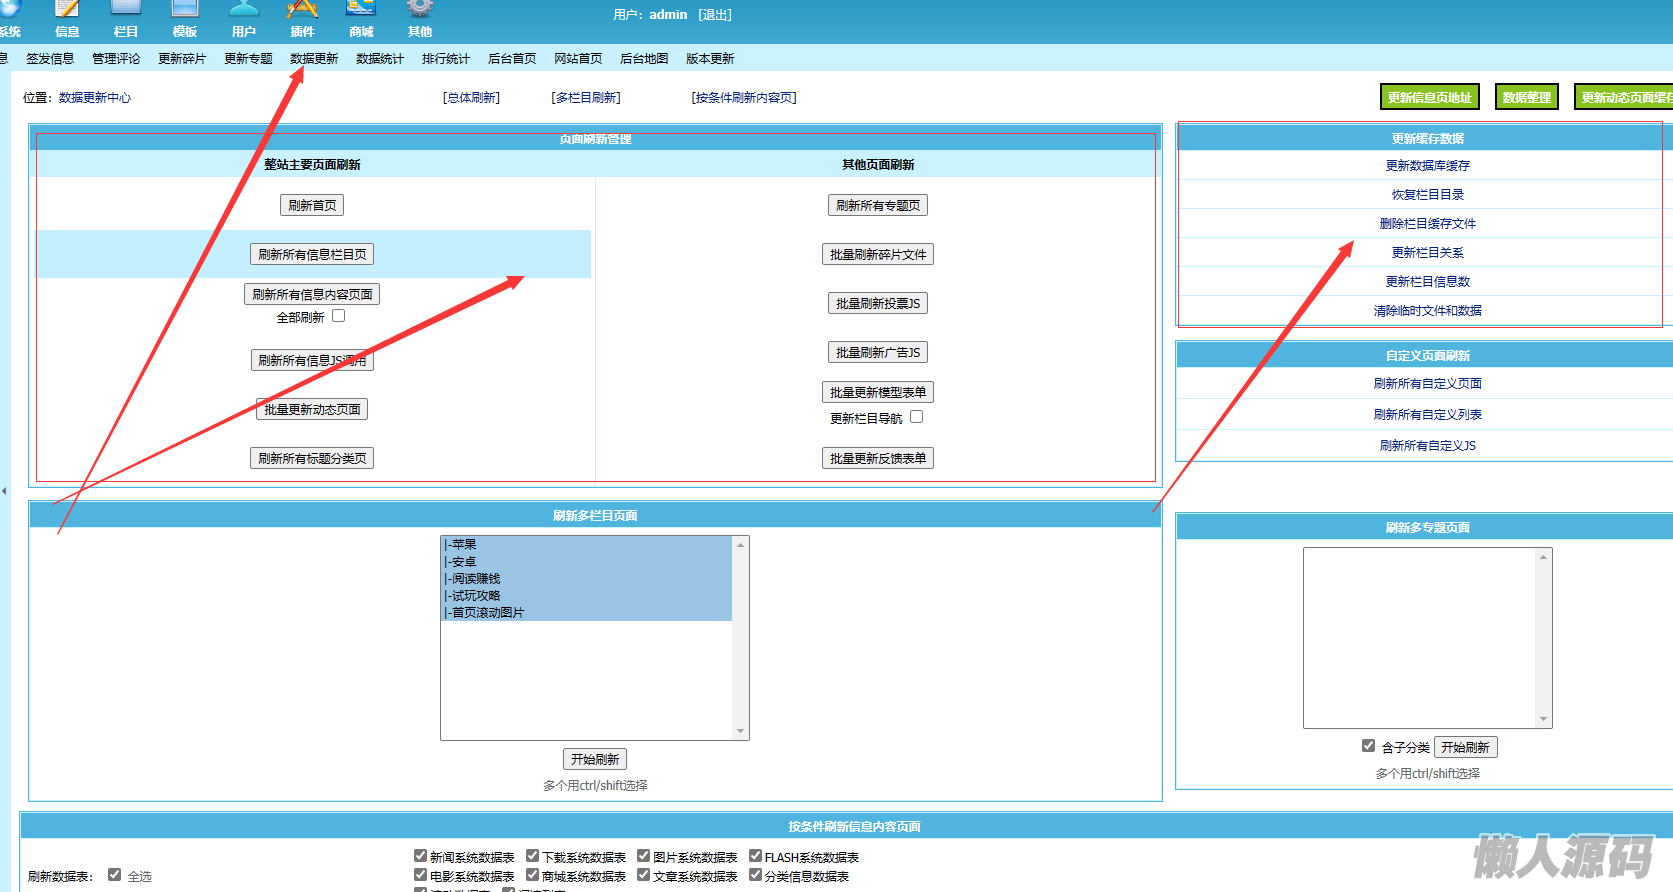Uncheck the FLASH系统数据表 checkbox

[756, 856]
